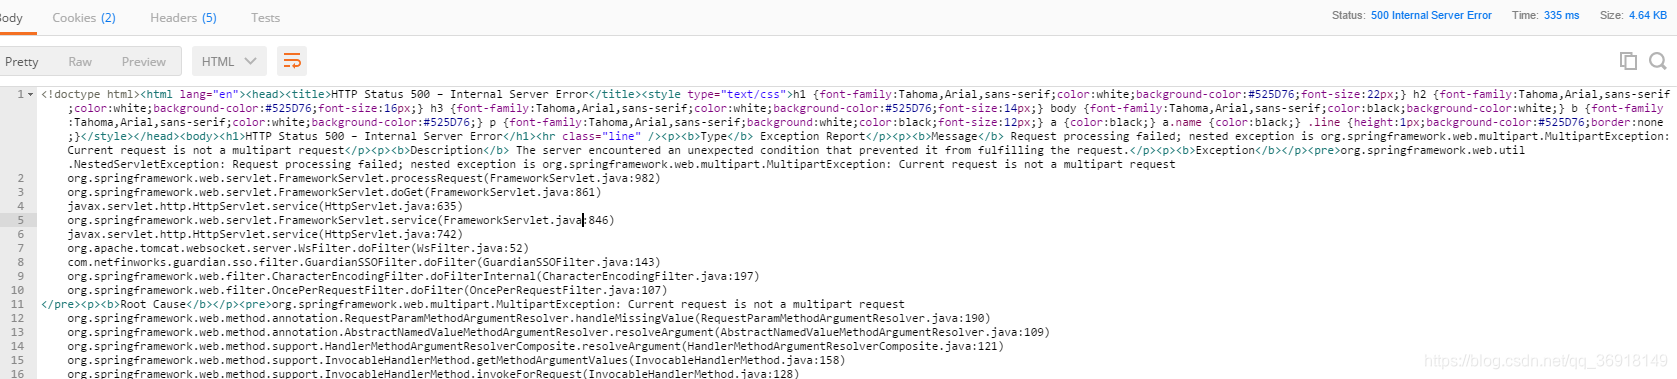Click the HandlerMethodArgumentResolverComposite.resolveArgument line
The image size is (1677, 379).
pyautogui.click(x=535, y=346)
